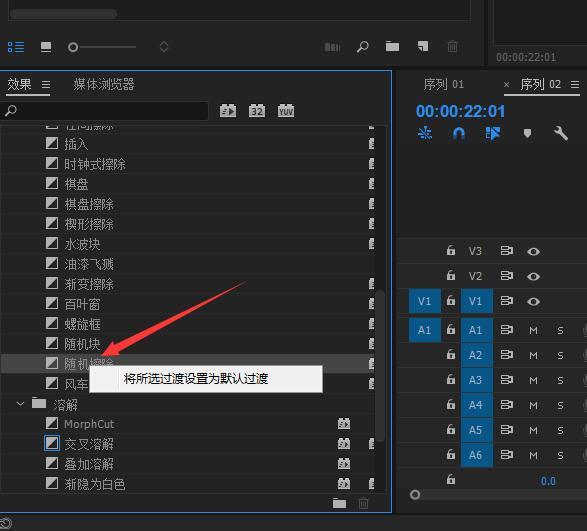This screenshot has height=531, width=587.
Task: Select the 时钟式擦除 transition
Action: 95,164
